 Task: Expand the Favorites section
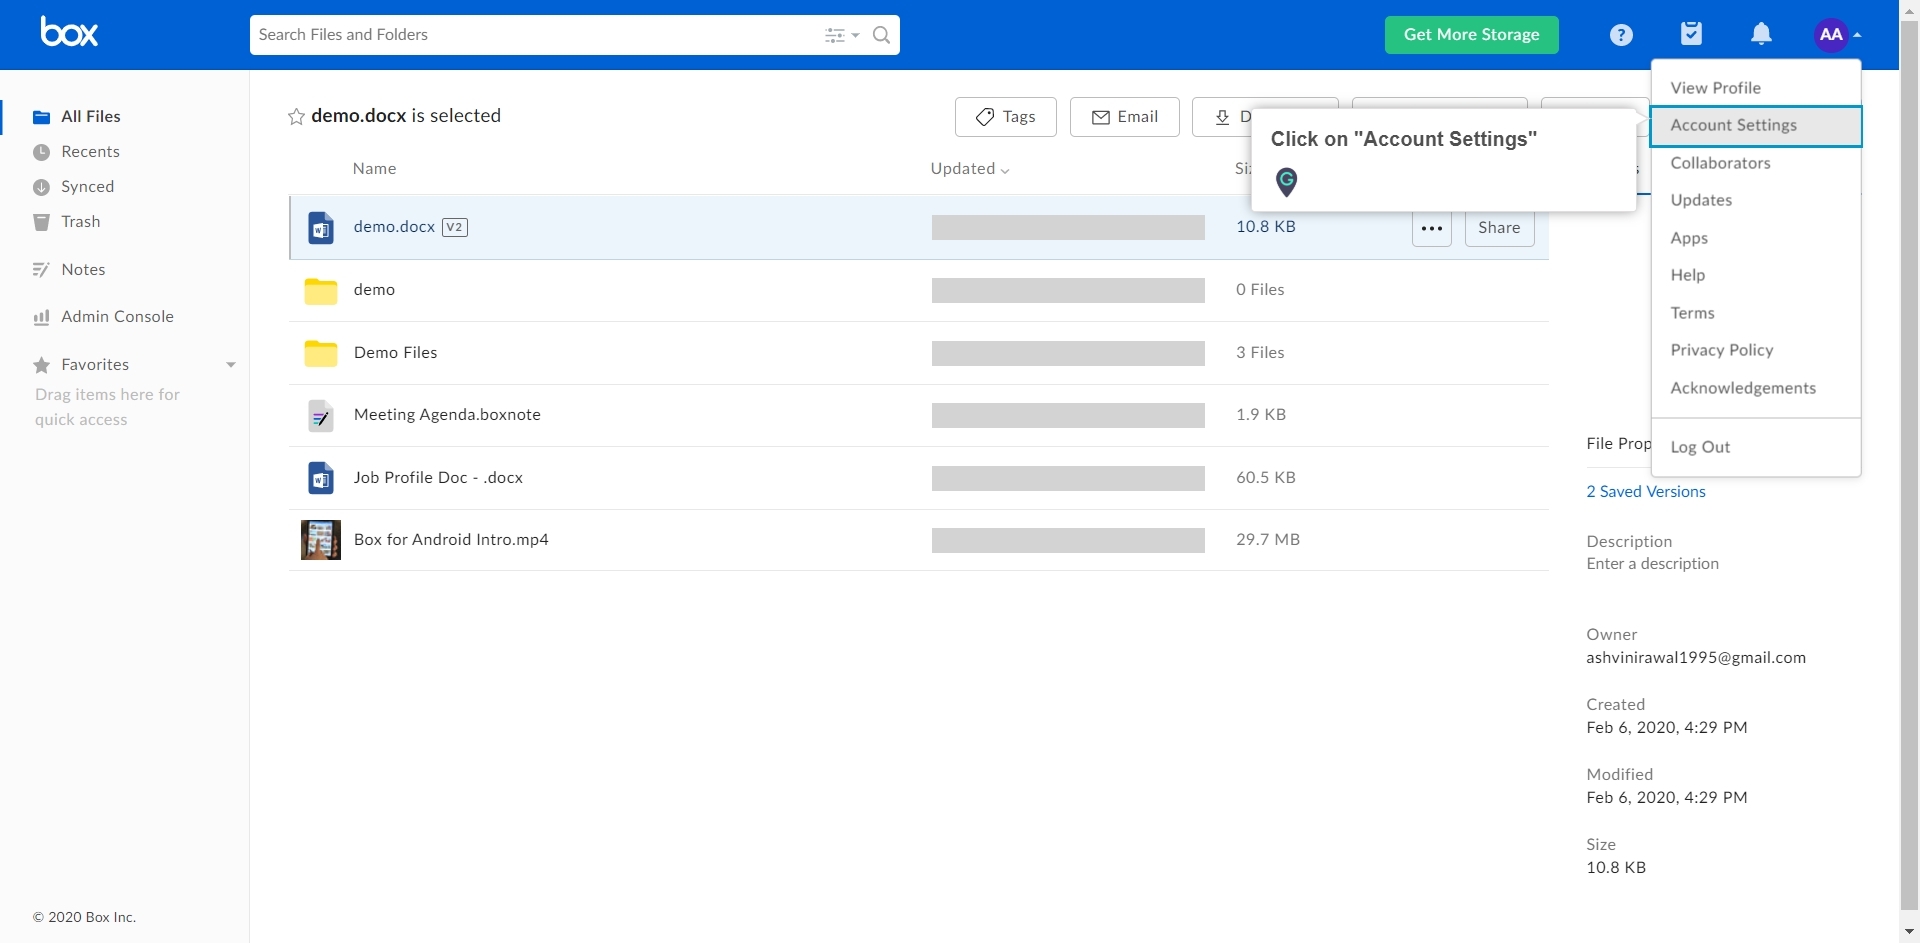(x=231, y=365)
